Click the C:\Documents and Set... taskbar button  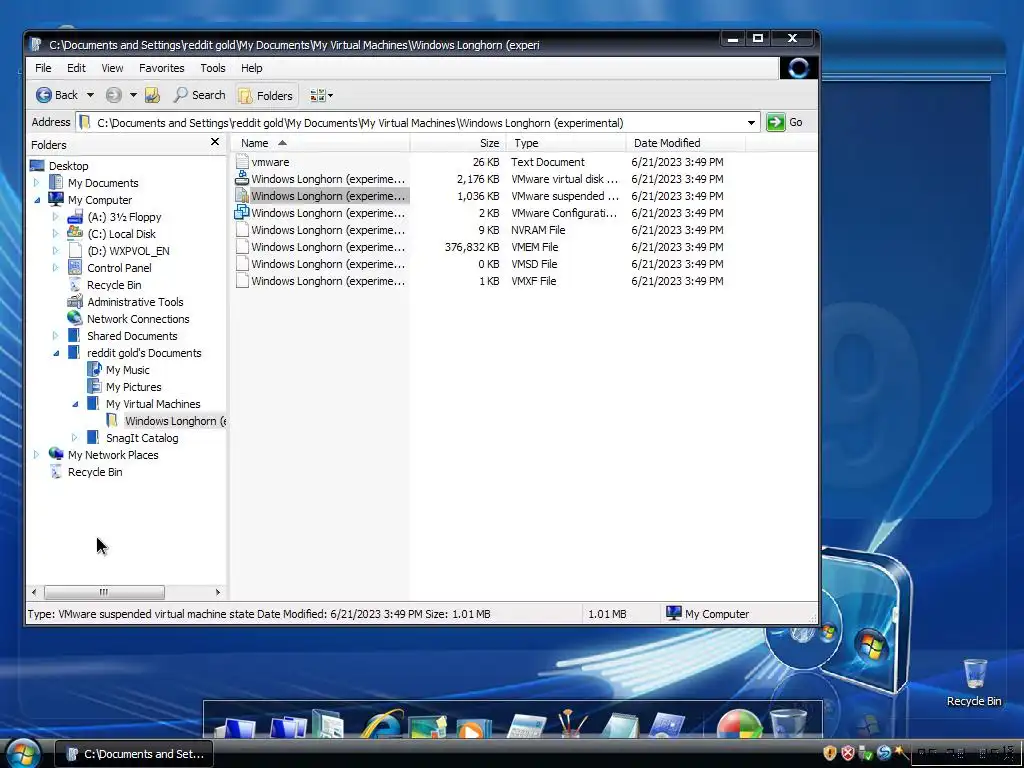(134, 754)
